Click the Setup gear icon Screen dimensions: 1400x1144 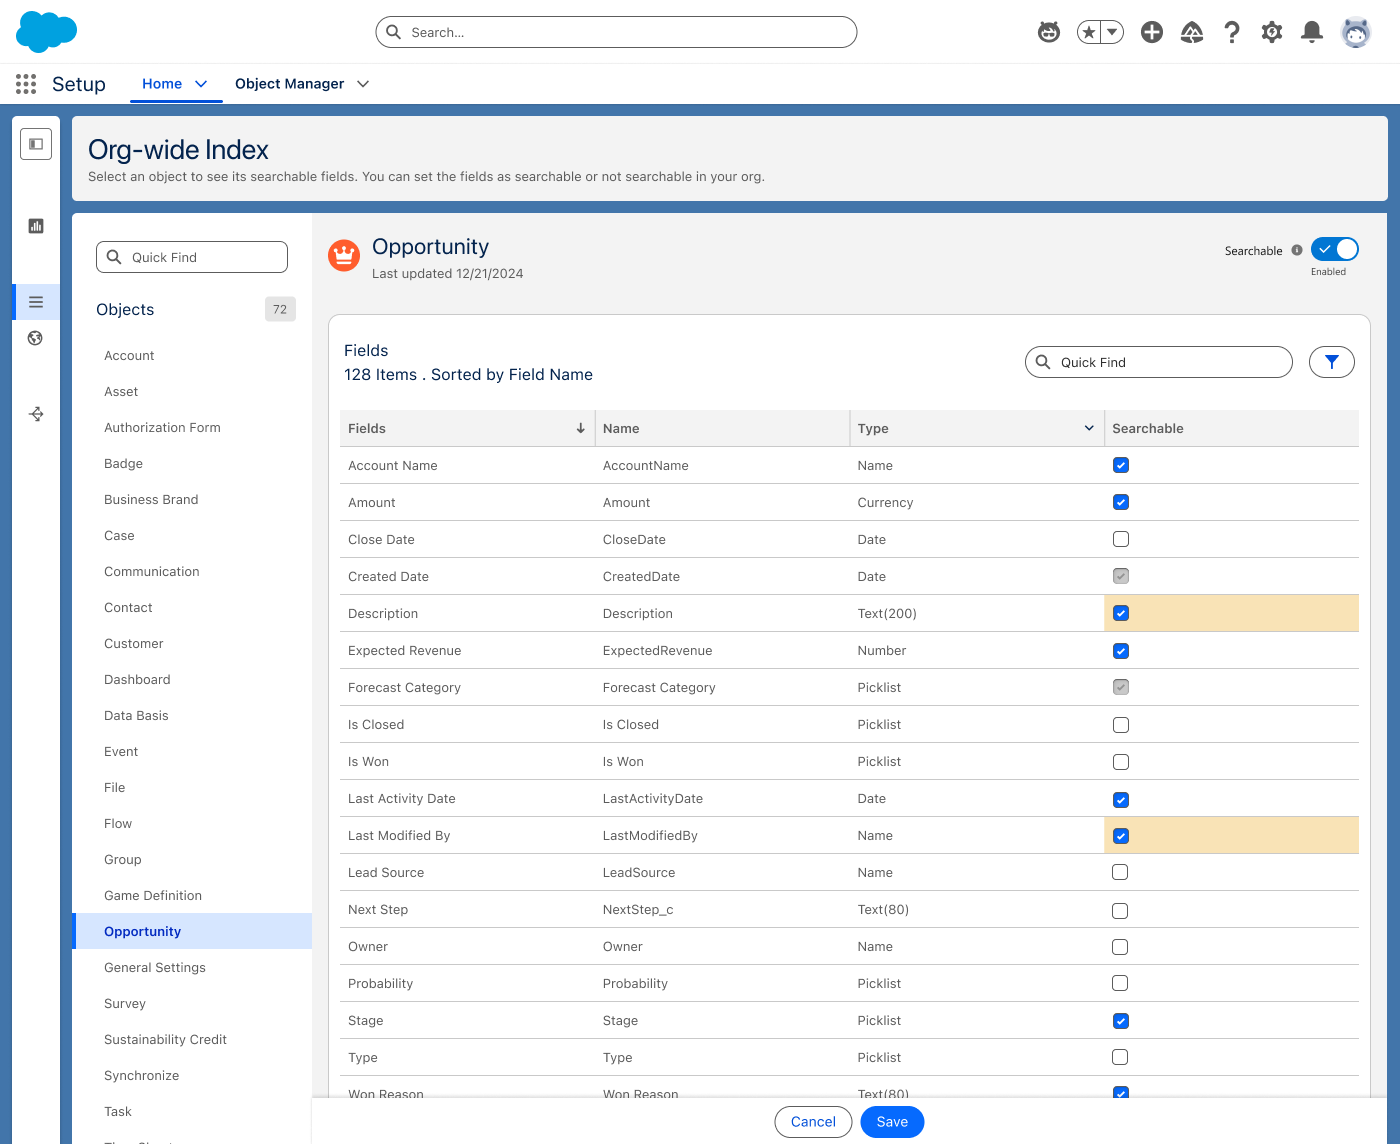point(1271,32)
